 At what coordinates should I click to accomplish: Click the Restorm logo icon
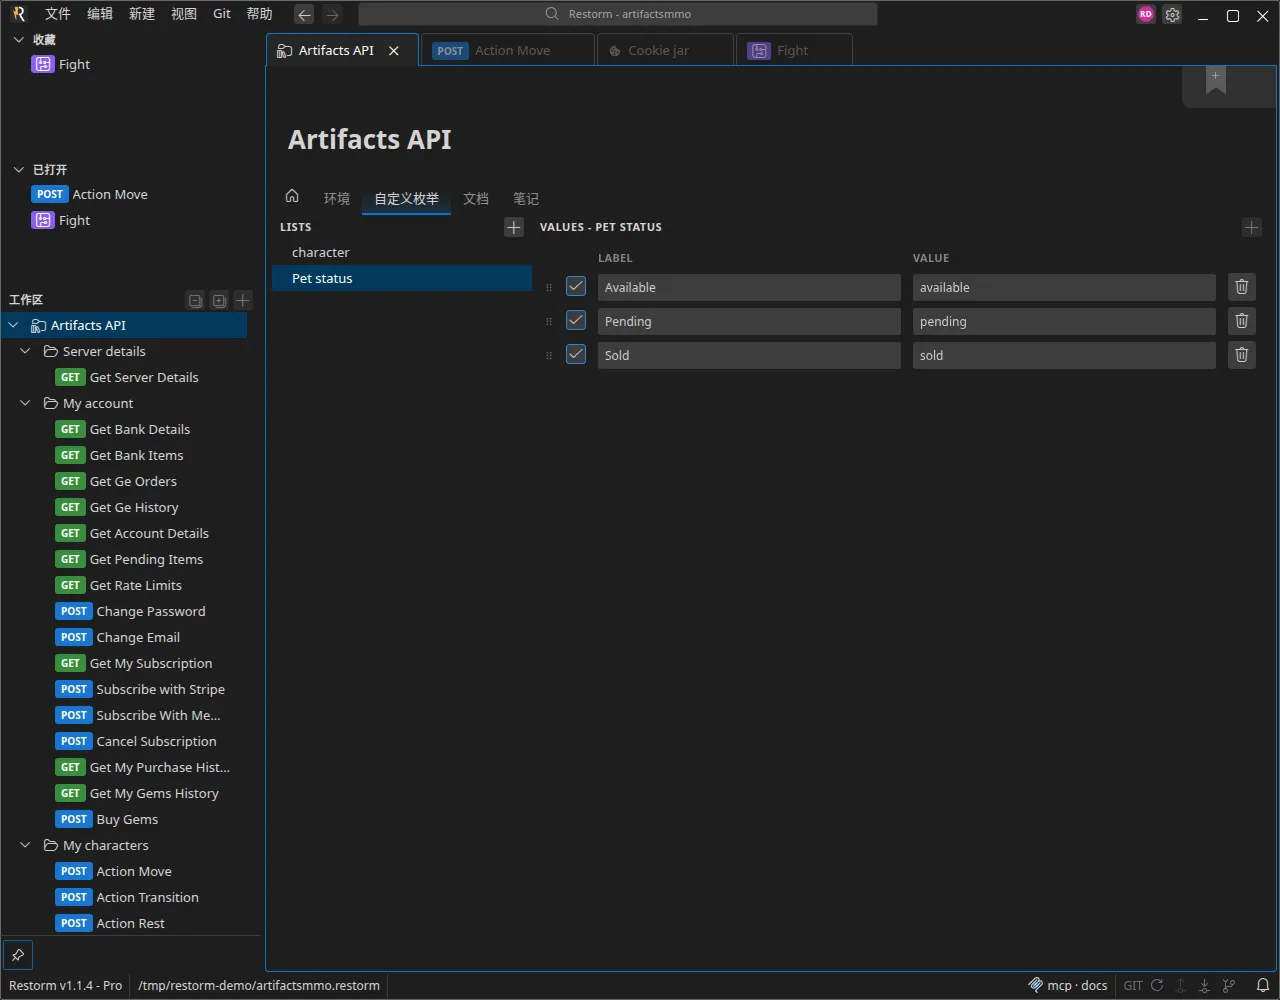18,14
